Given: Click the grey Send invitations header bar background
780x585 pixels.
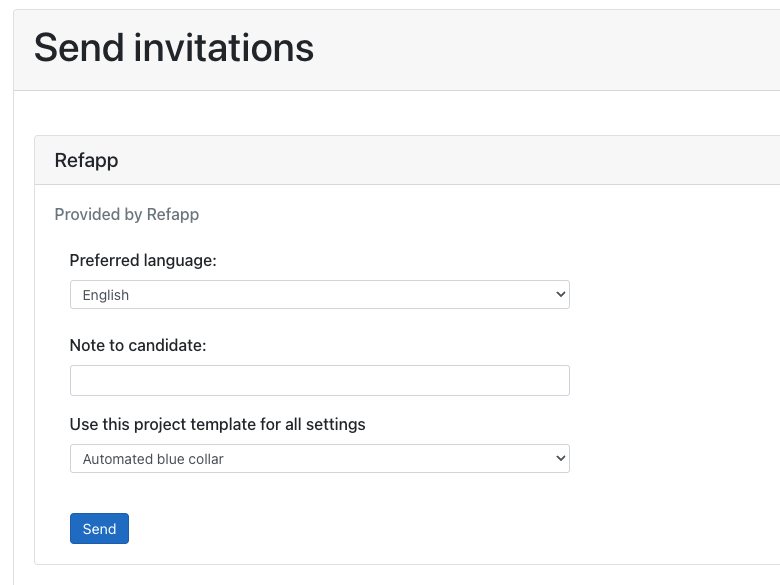Looking at the screenshot, I should [x=547, y=50].
